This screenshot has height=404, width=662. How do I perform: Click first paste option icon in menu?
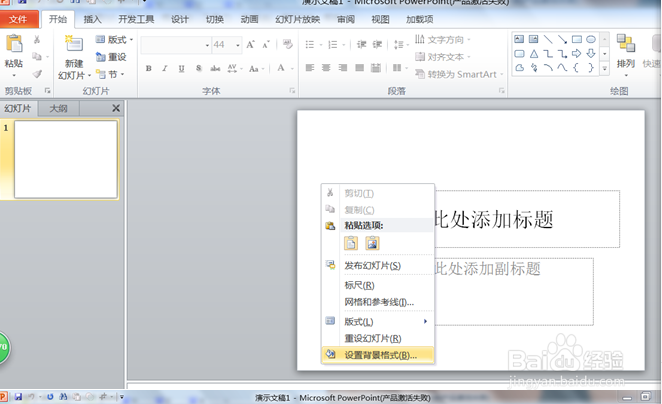click(351, 243)
